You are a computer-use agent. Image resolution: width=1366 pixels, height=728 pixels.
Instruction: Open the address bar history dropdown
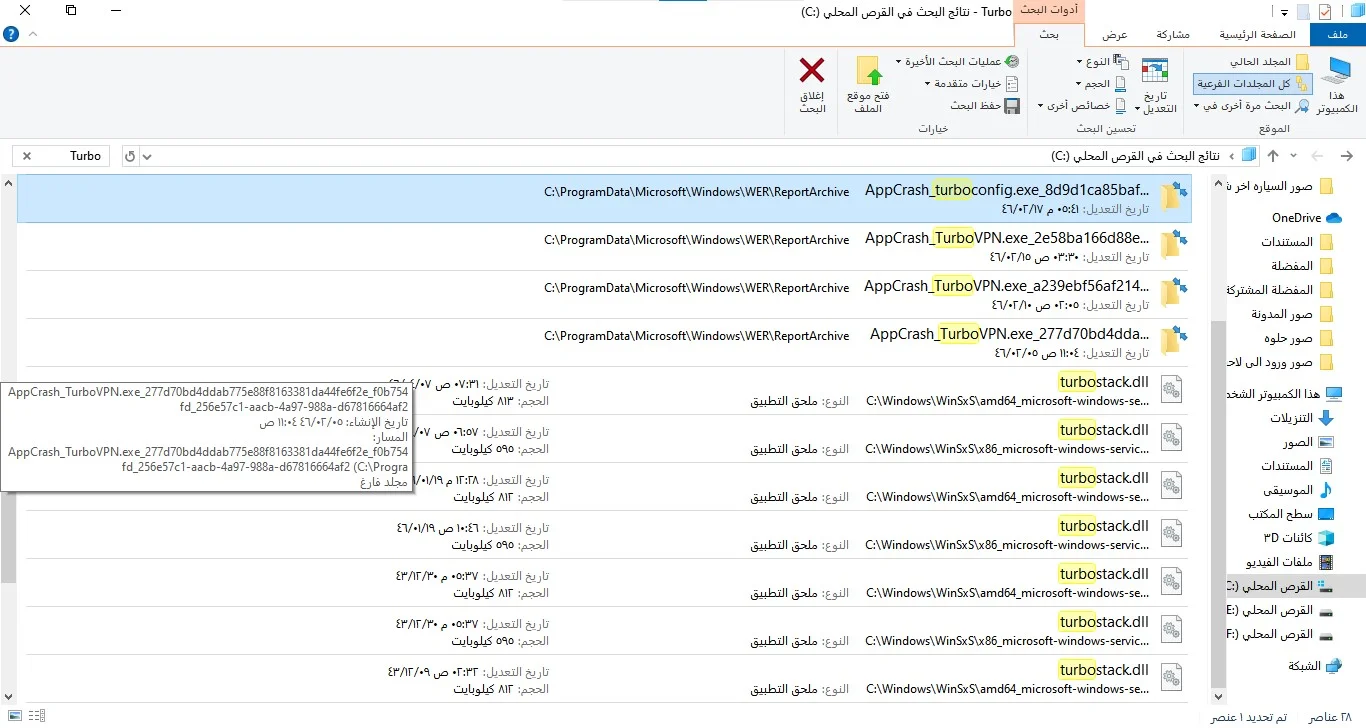(x=148, y=156)
